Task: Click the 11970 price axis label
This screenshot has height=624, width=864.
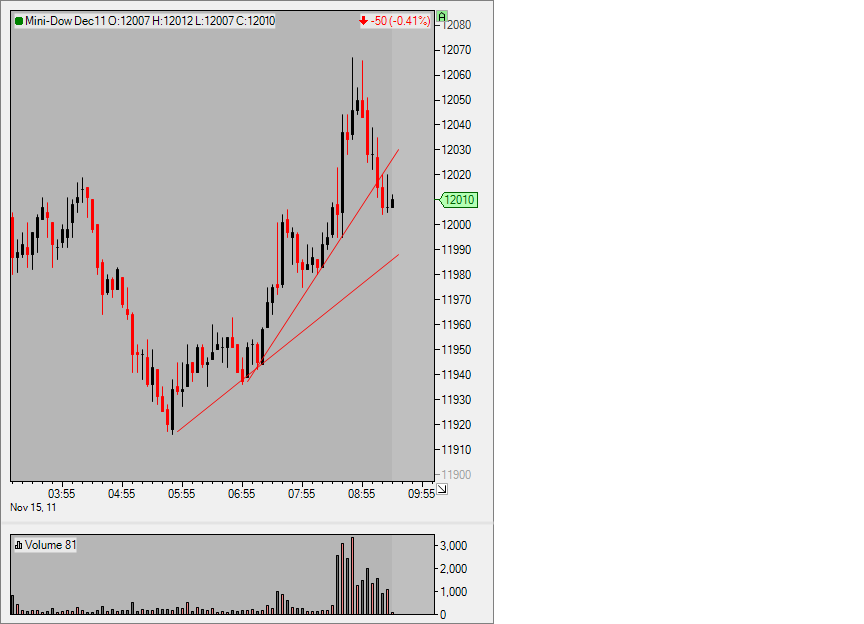Action: (x=456, y=300)
